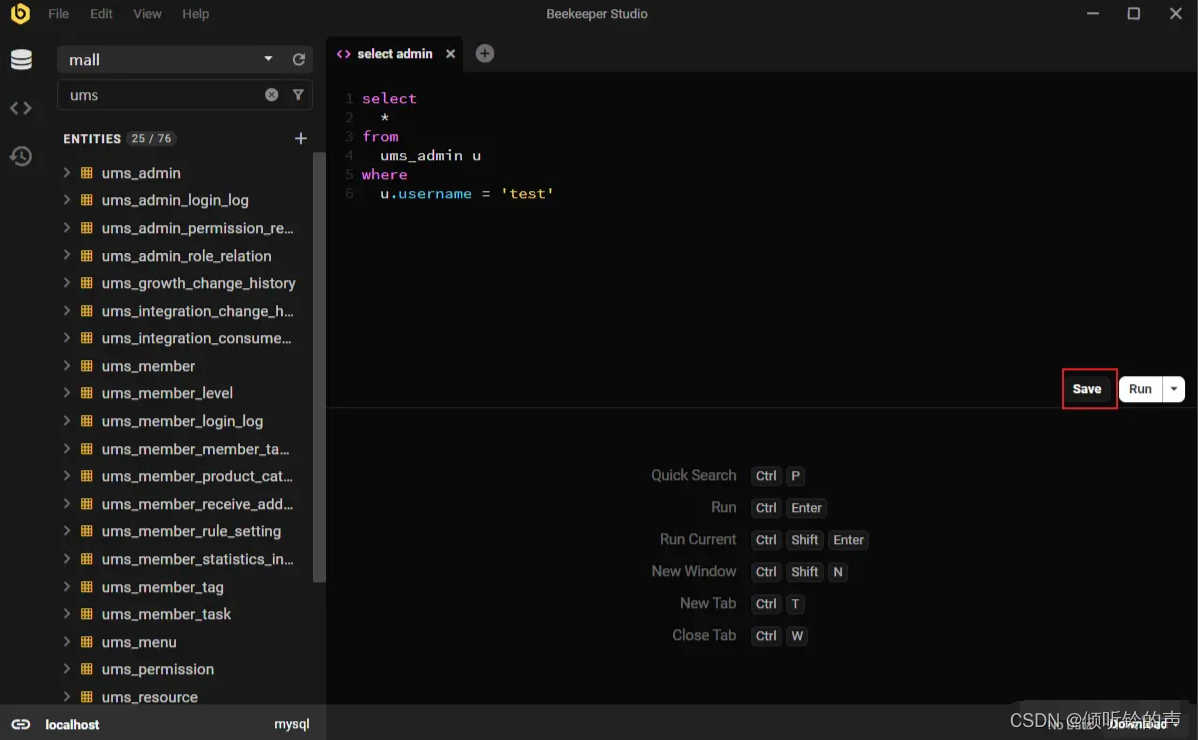Screen dimensions: 1198x740
Task: Open entity filter funnel options
Action: [298, 95]
